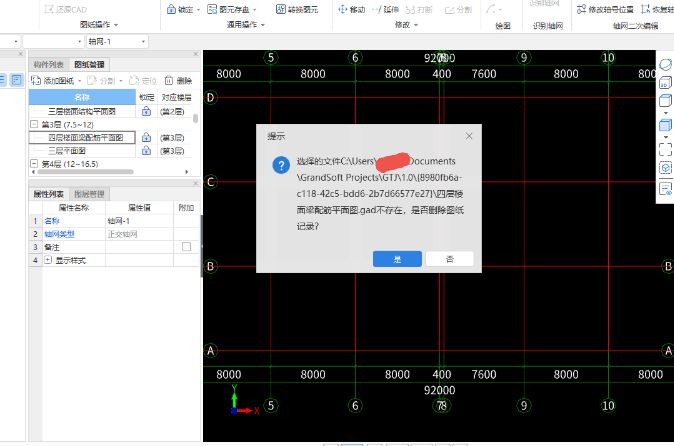Viewport: 674px width, 446px height.
Task: Close the 图纸管理 panel
Action: 196,54
